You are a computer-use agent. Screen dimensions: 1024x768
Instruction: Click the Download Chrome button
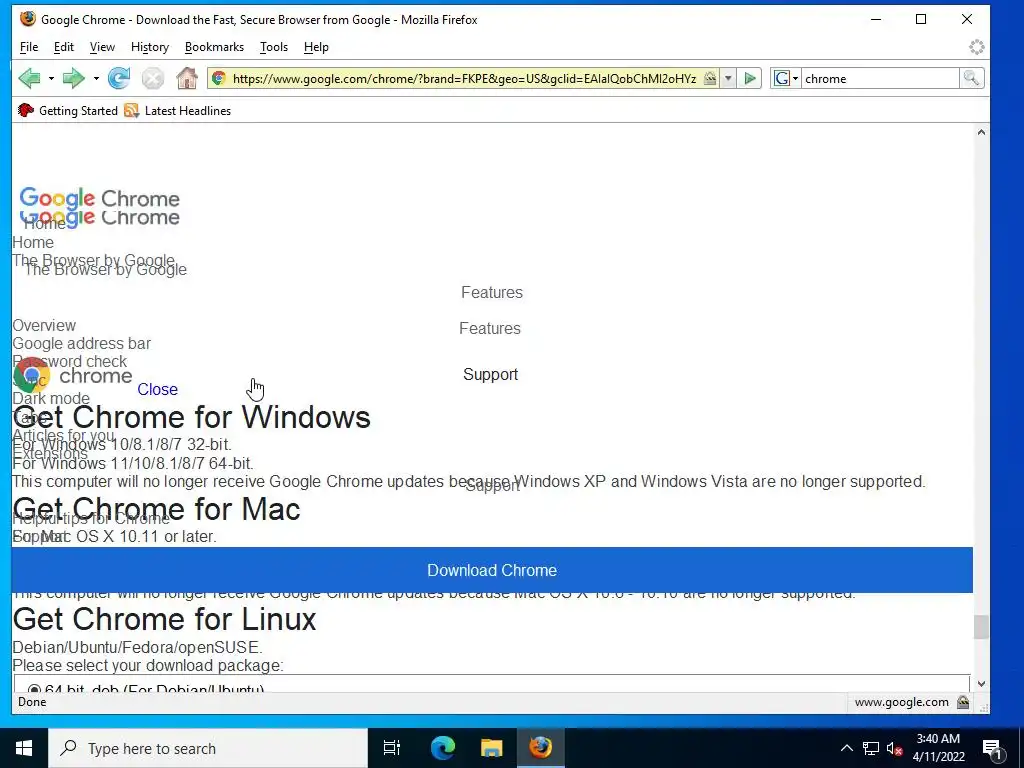(492, 570)
